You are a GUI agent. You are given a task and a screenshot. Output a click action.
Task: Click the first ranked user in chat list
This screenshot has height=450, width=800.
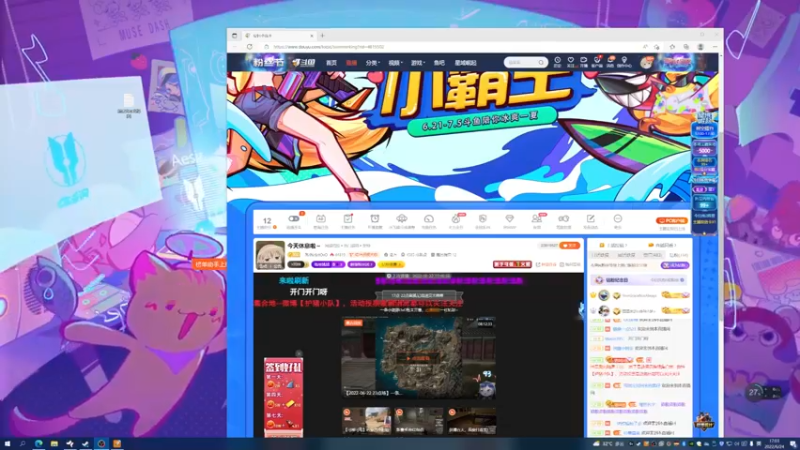pos(640,295)
